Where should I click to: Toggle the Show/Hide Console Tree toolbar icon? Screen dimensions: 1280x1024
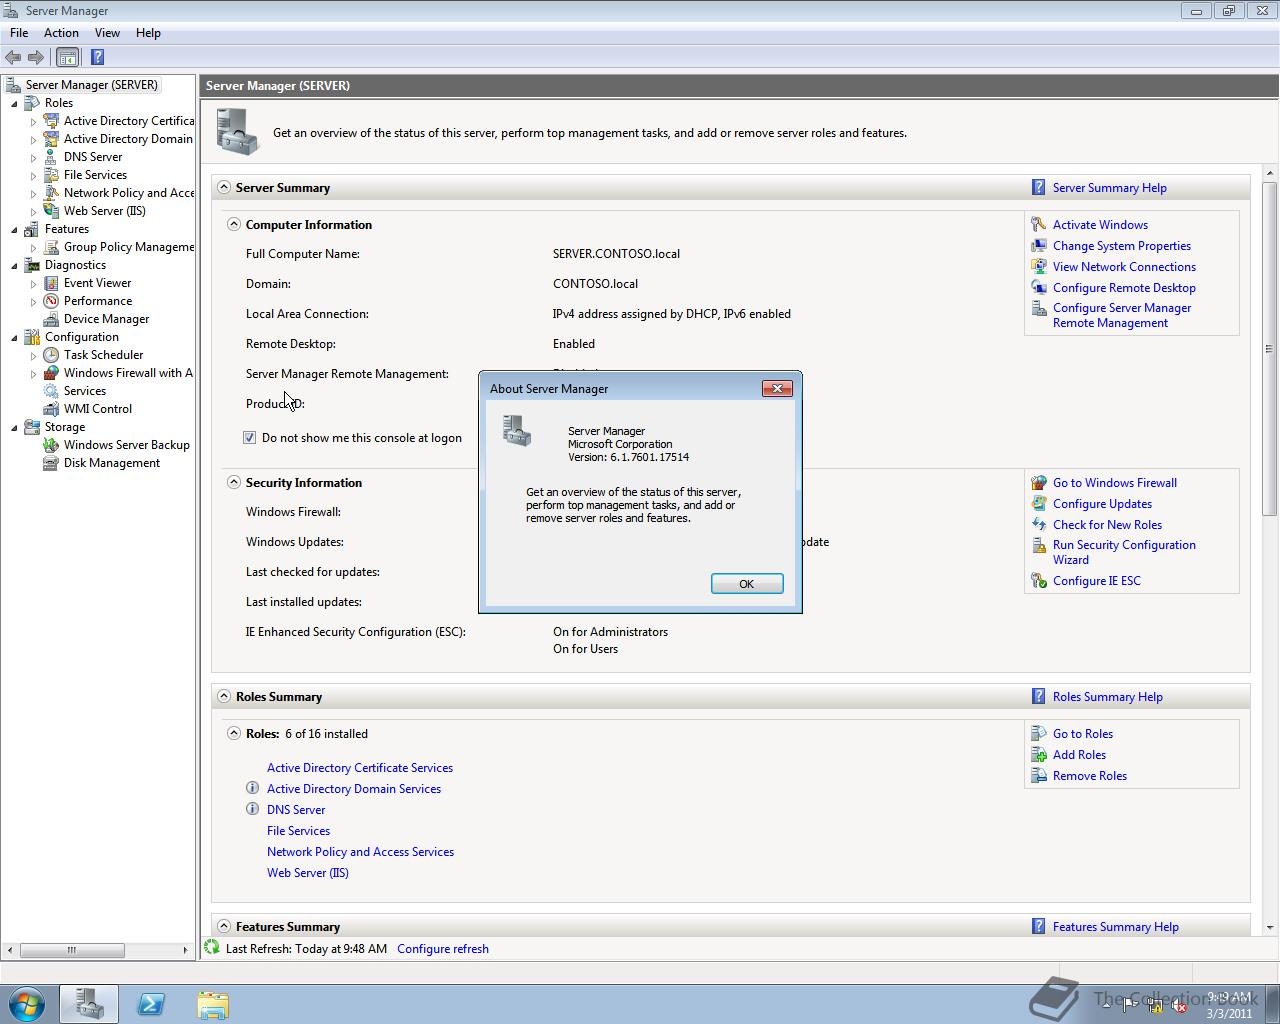click(x=67, y=57)
